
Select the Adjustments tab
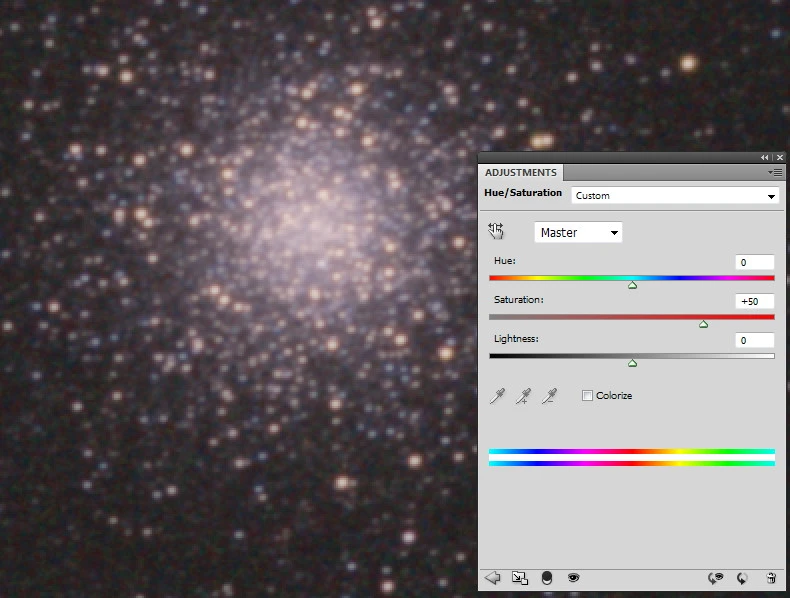[x=521, y=173]
